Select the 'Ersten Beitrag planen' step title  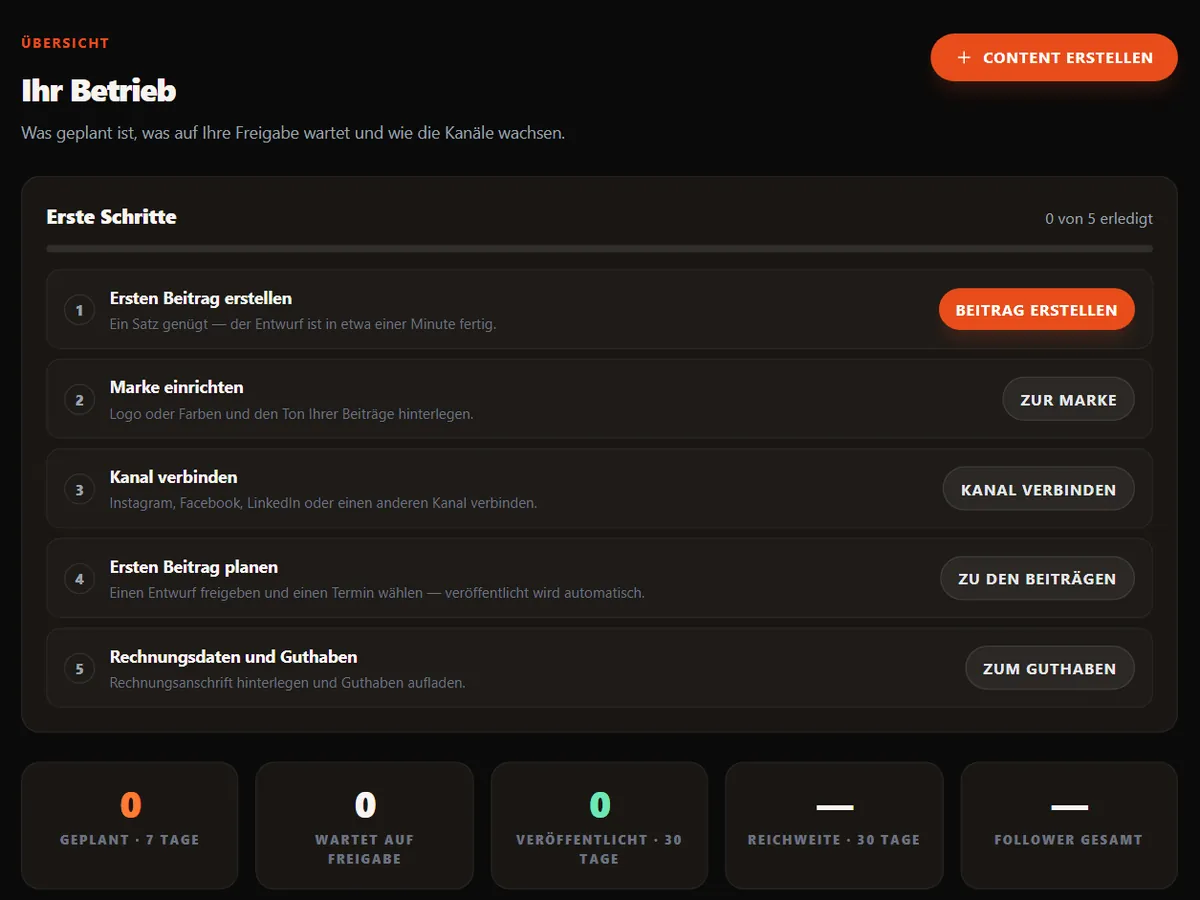click(x=194, y=567)
